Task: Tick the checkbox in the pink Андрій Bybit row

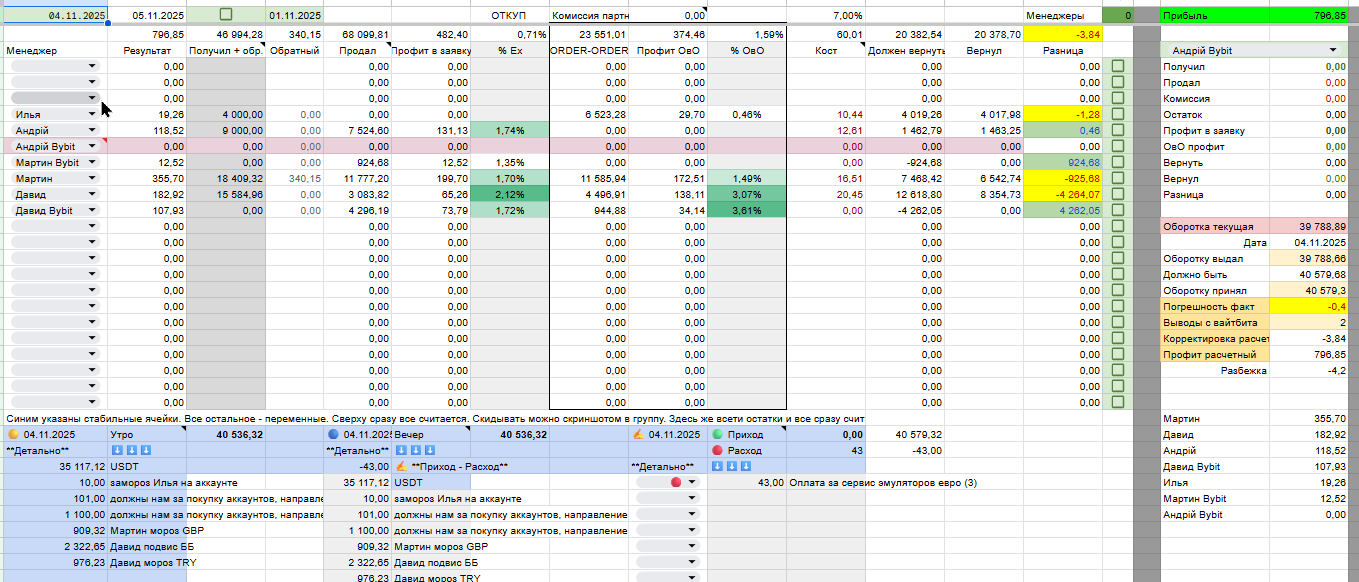Action: pos(1117,147)
